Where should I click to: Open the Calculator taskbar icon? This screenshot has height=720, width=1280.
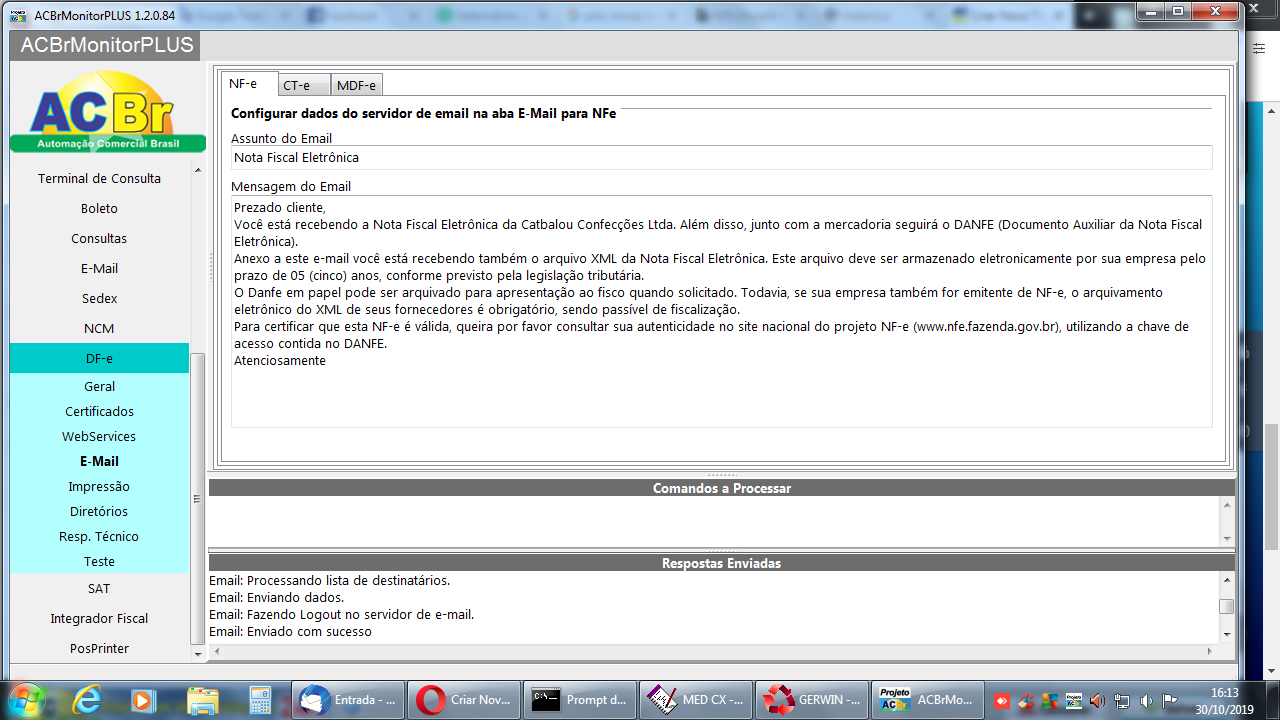[262, 700]
